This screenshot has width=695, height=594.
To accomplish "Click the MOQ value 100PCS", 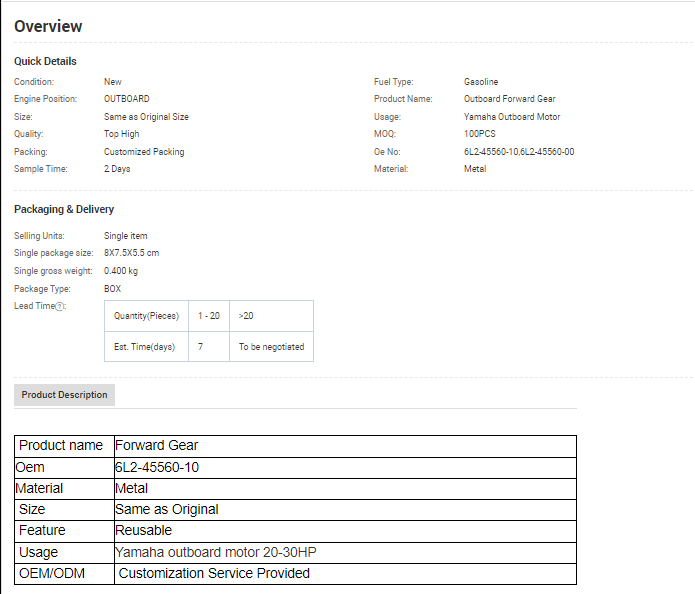I will click(480, 134).
